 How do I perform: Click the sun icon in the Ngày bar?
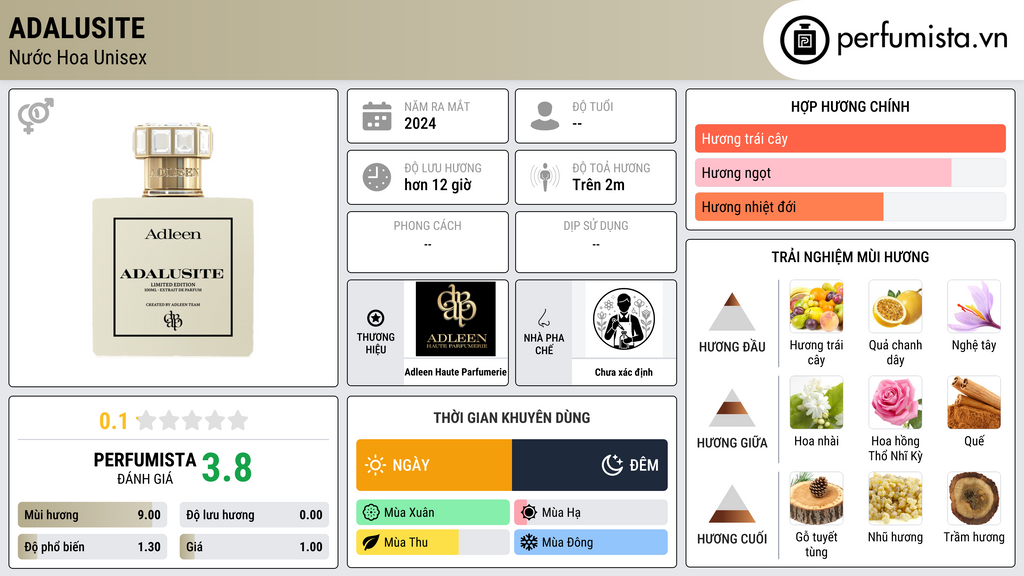tap(375, 465)
